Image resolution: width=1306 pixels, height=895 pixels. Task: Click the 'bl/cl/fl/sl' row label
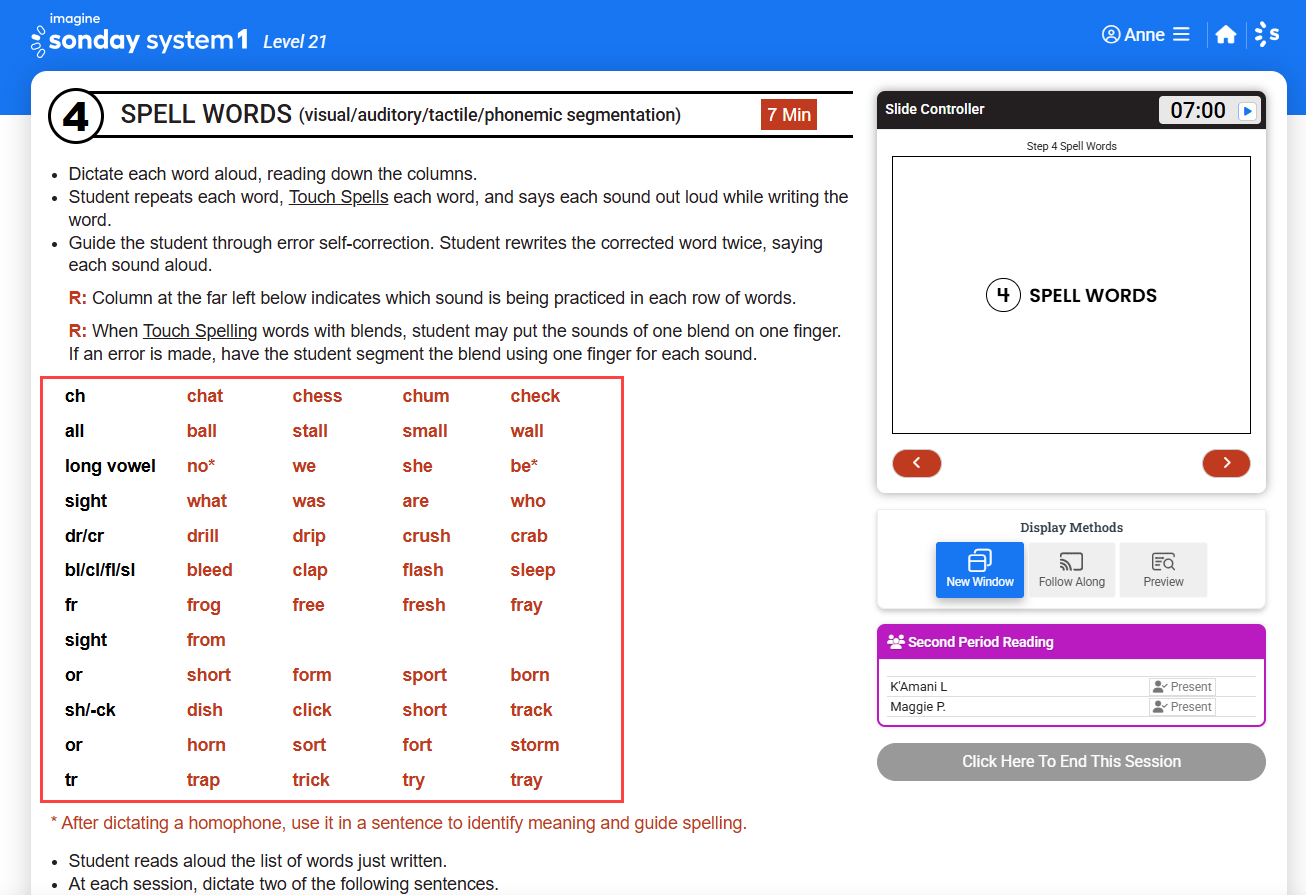(100, 570)
